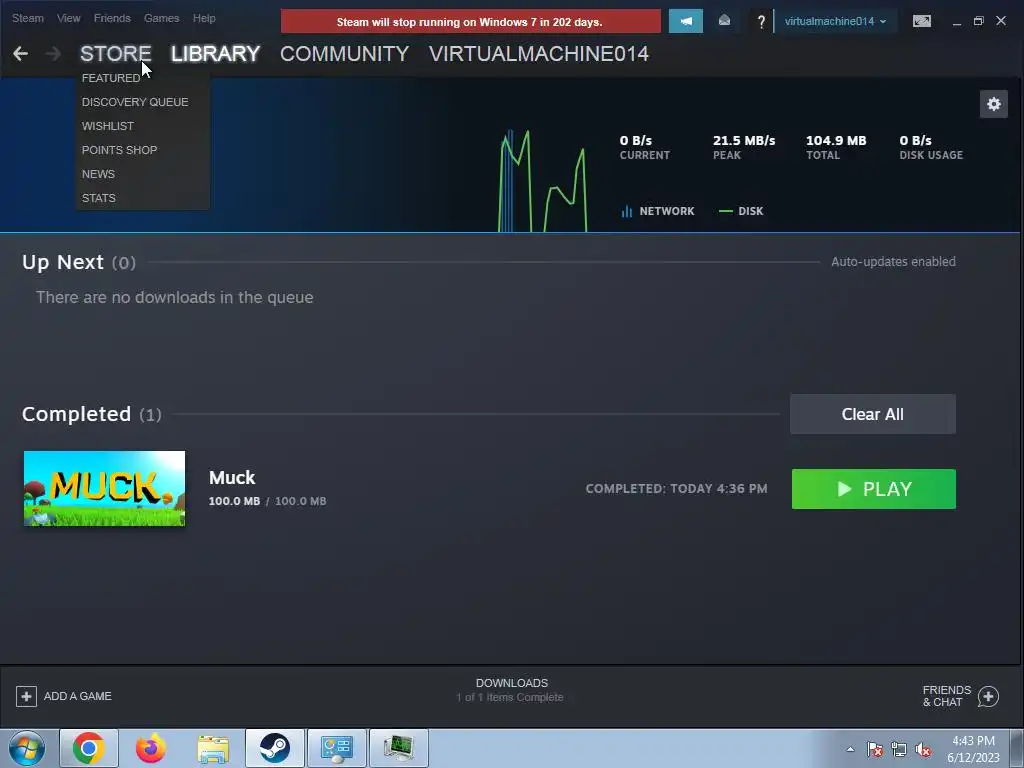Switch to the LIBRARY tab

(x=216, y=54)
